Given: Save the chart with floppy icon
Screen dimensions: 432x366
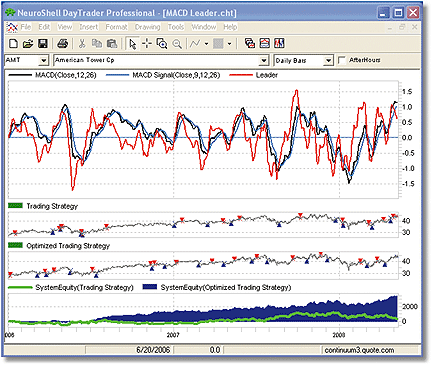Looking at the screenshot, I should [43, 44].
